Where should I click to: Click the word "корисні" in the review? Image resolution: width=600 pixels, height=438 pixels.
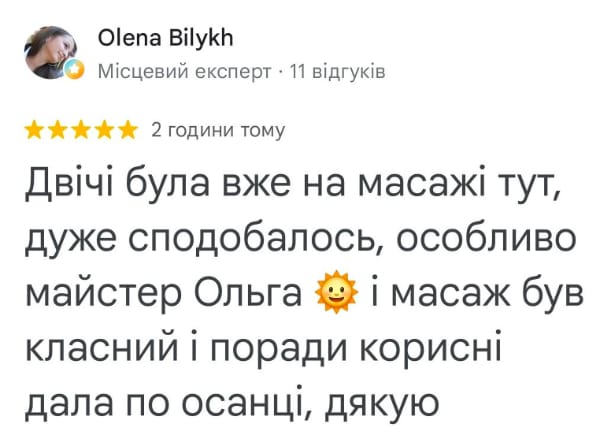coord(430,347)
